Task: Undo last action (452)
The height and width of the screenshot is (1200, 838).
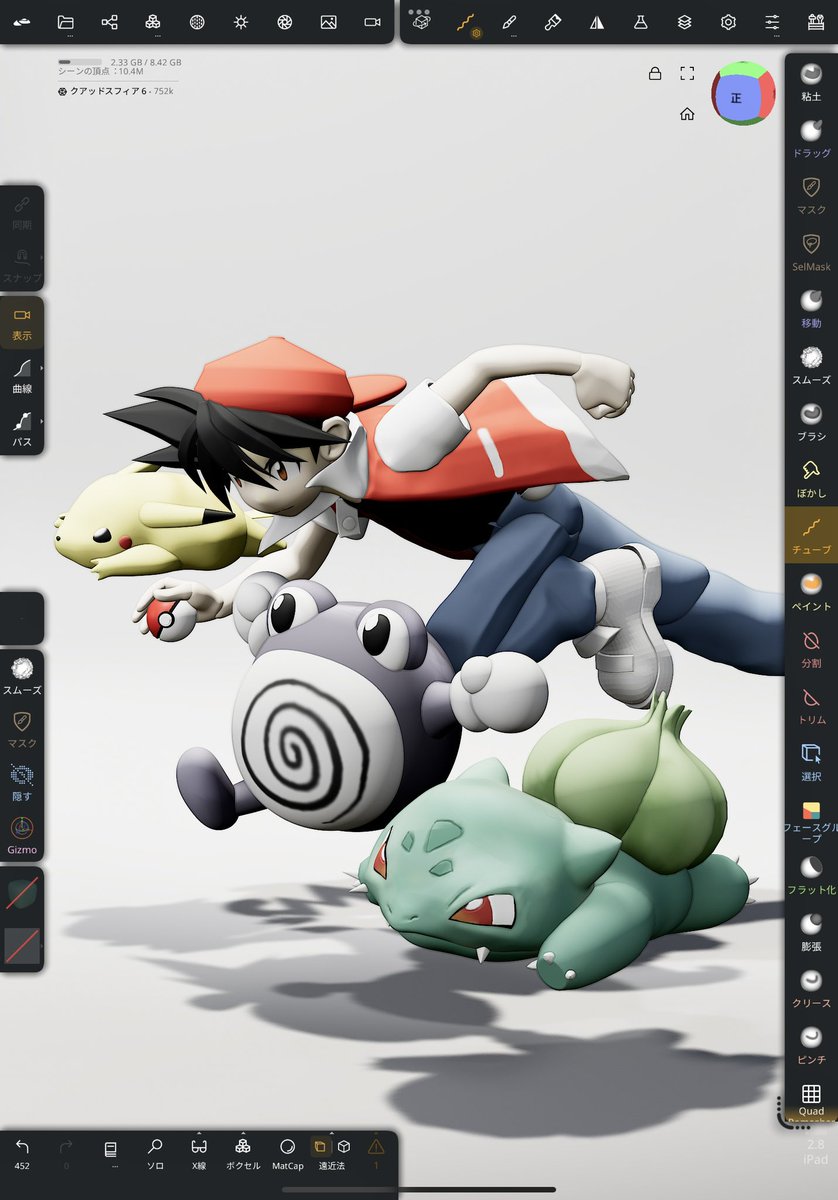Action: 22,1152
